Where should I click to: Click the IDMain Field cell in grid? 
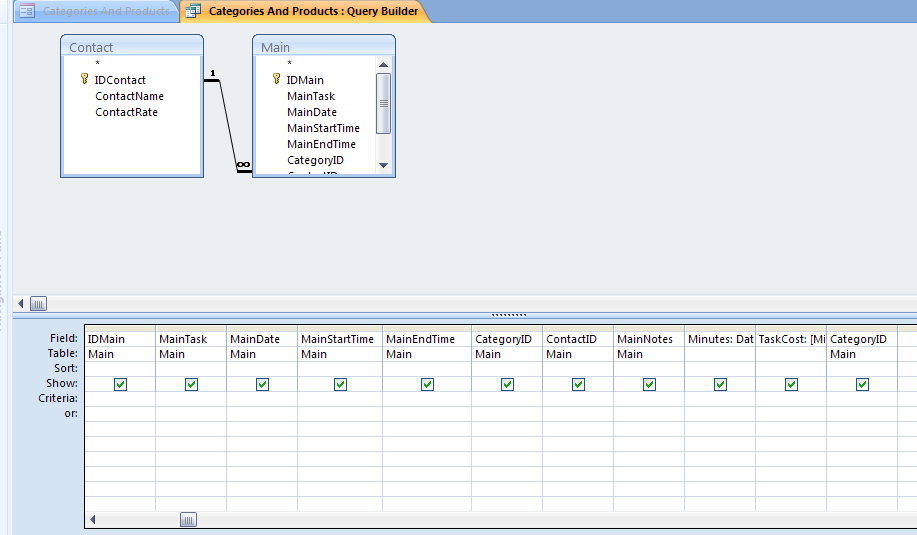120,339
